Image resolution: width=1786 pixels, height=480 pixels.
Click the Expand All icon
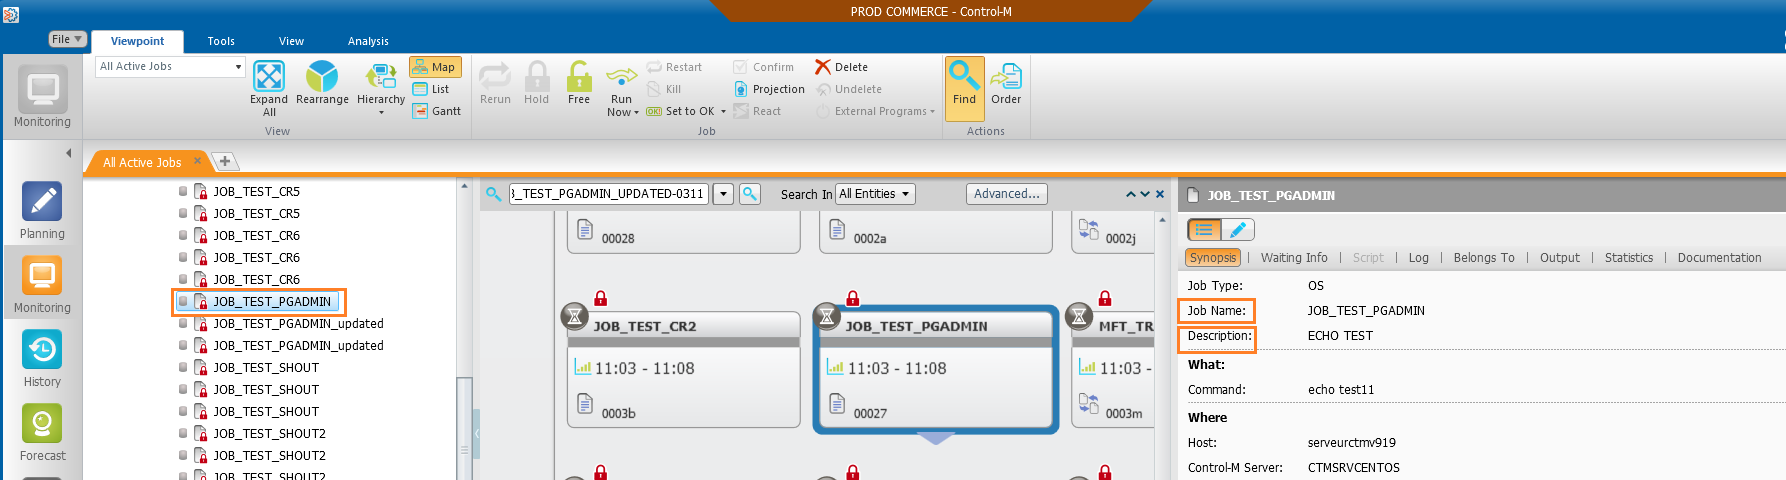click(269, 77)
